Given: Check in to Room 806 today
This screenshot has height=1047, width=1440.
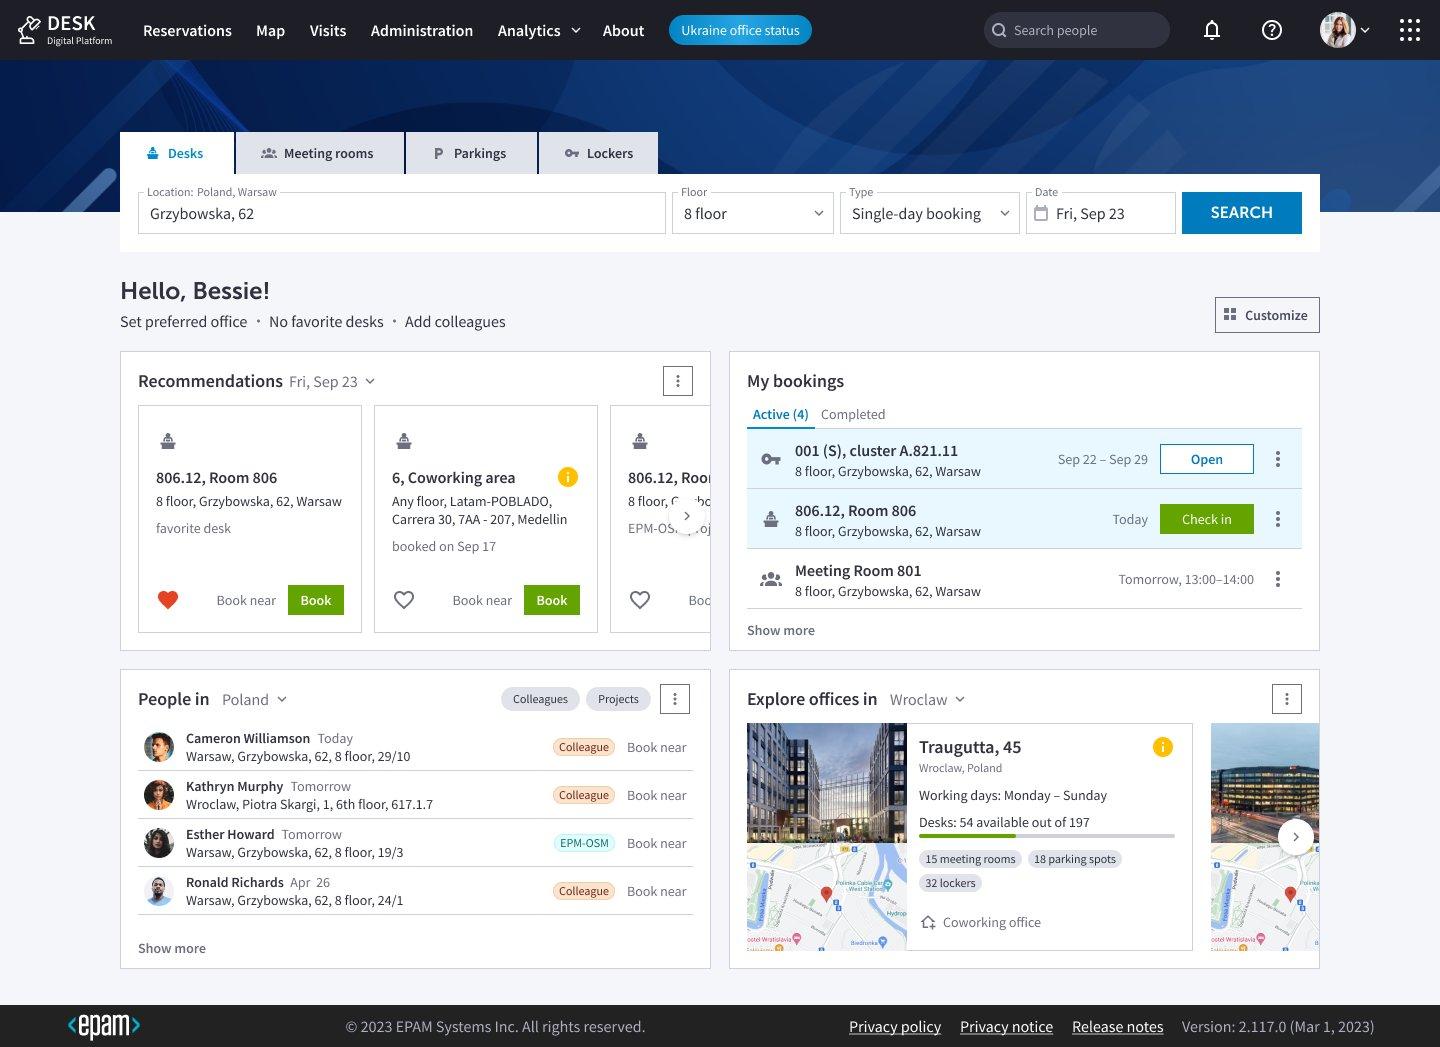Looking at the screenshot, I should (1206, 519).
